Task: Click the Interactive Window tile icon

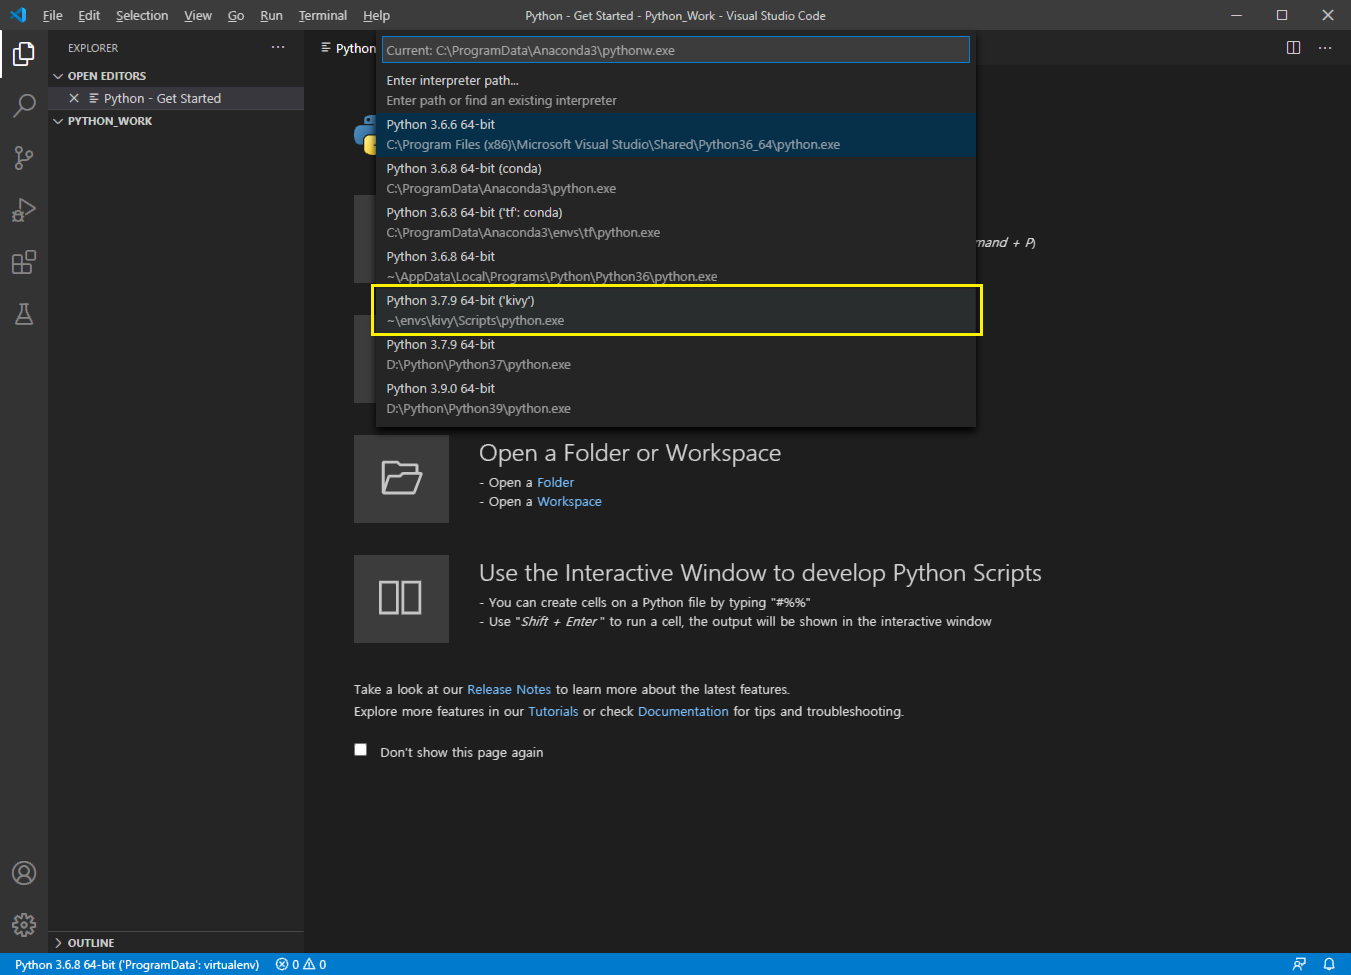Action: (401, 598)
